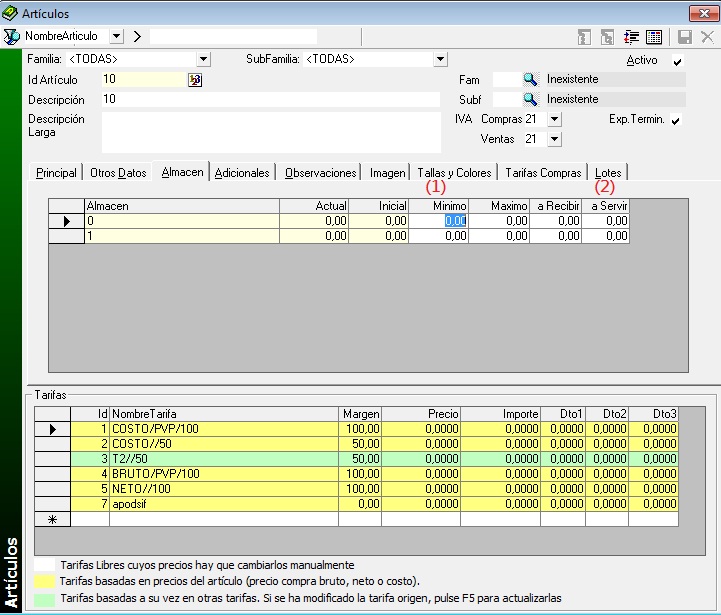Select row marker of Almacen 0
The width and height of the screenshot is (721, 615).
67,221
